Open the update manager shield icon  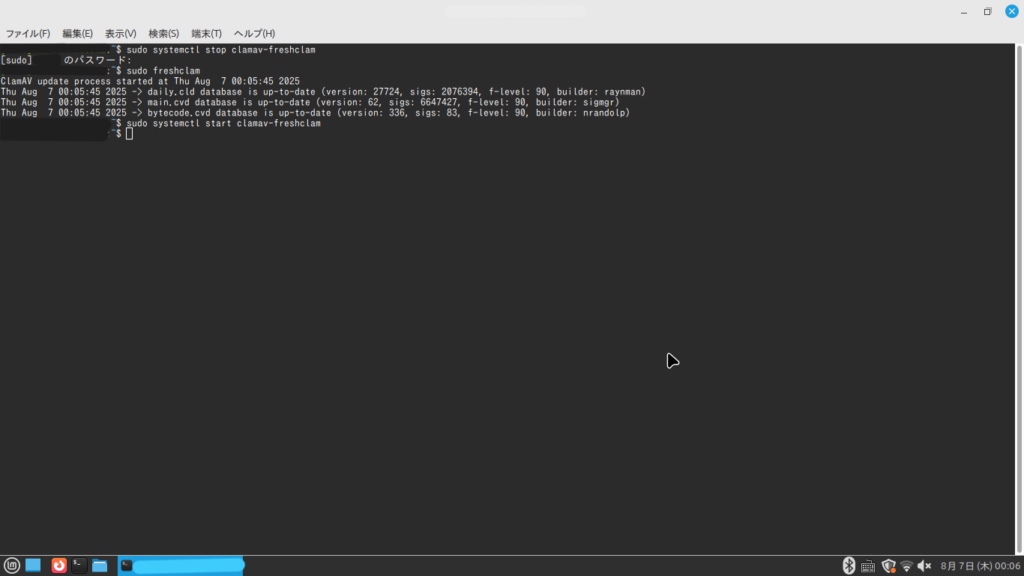tap(887, 566)
